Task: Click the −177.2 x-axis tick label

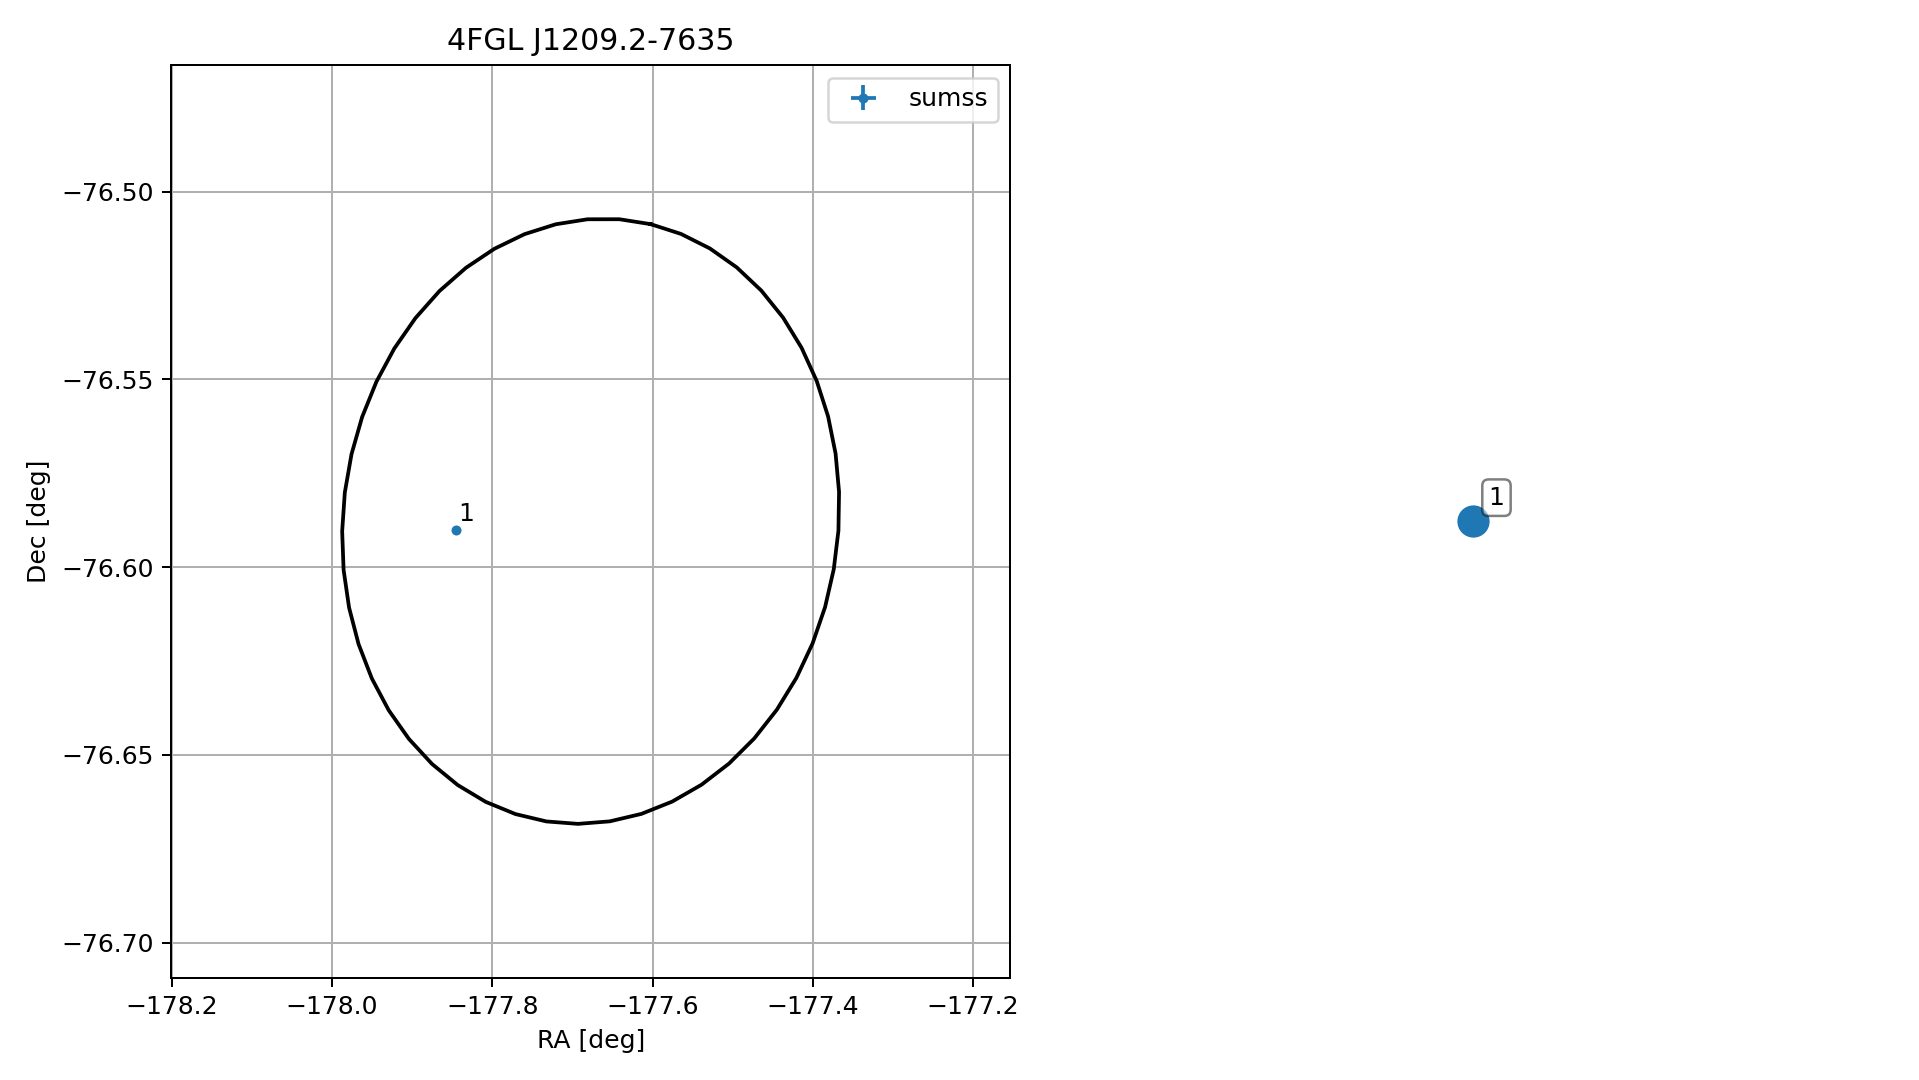Action: pyautogui.click(x=973, y=1005)
